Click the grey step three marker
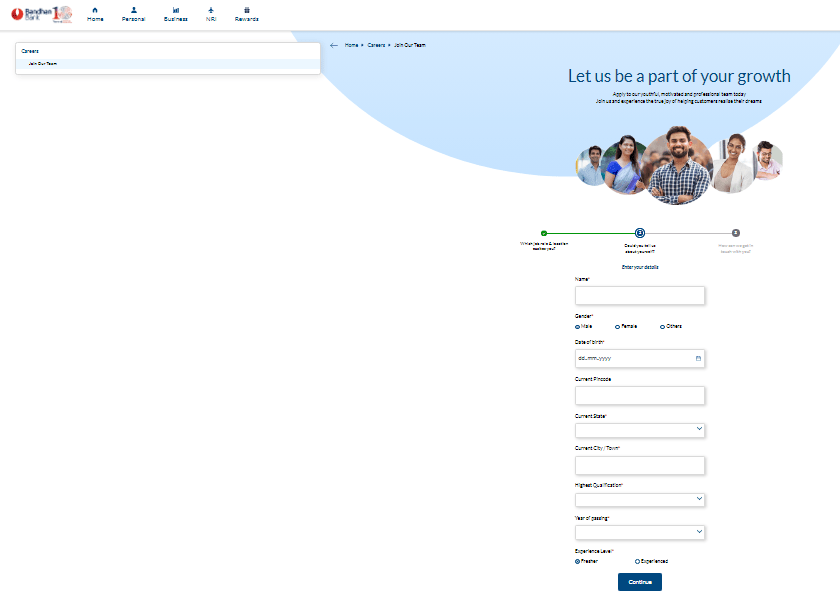 pos(736,233)
